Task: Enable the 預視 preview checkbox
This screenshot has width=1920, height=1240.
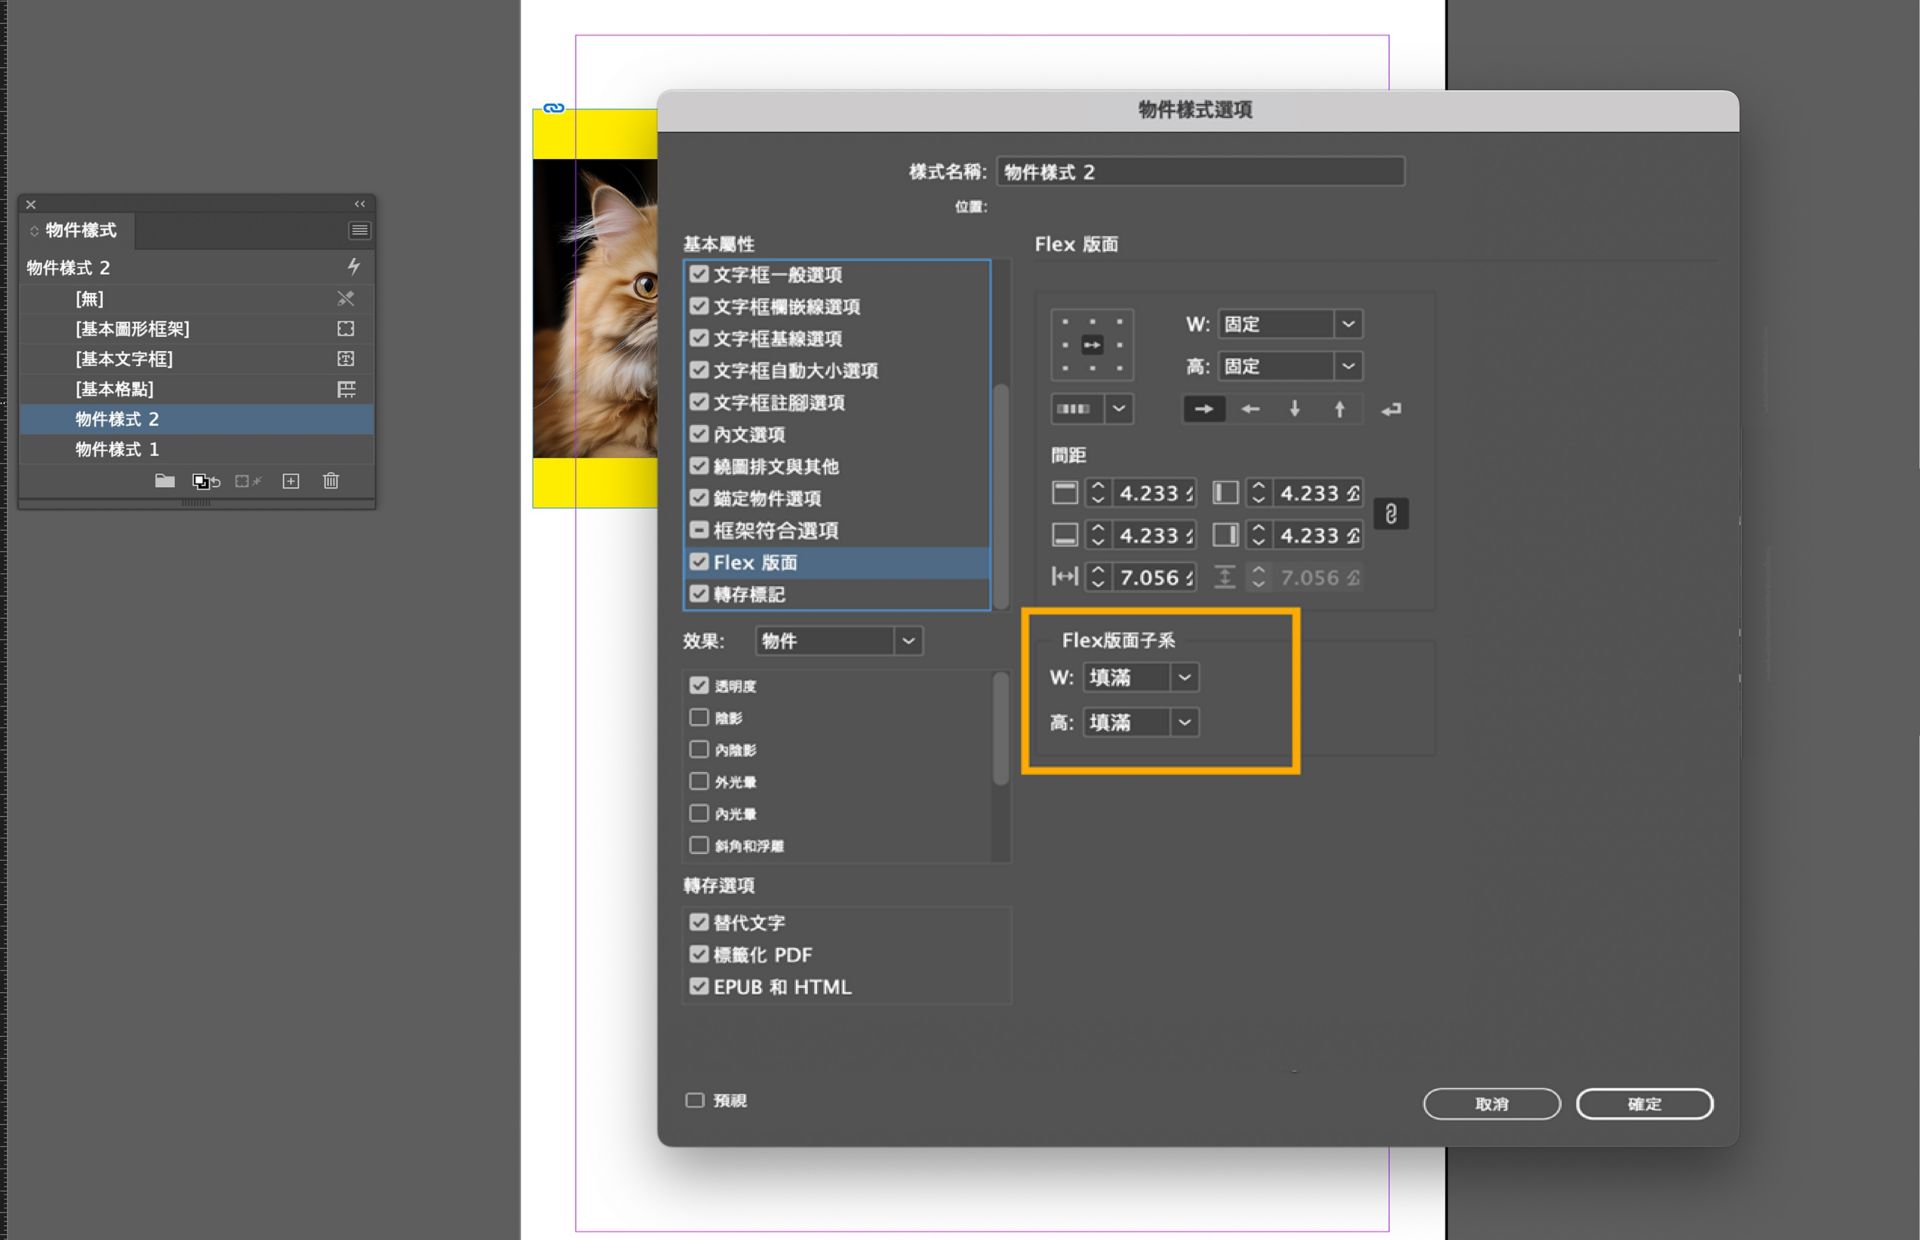Action: [695, 1100]
